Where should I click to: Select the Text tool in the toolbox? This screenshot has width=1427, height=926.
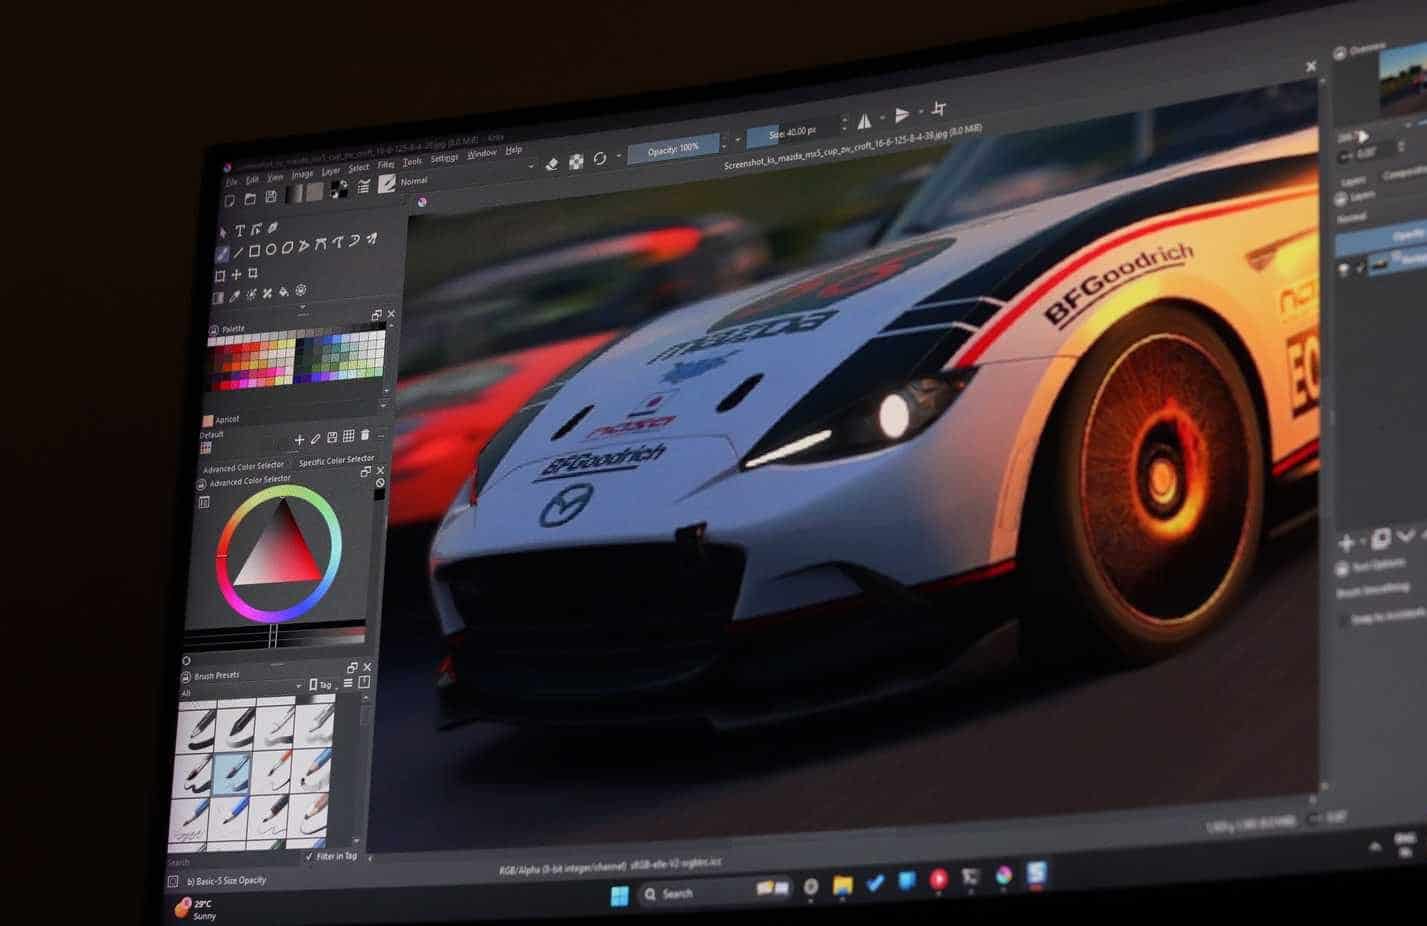pos(239,231)
